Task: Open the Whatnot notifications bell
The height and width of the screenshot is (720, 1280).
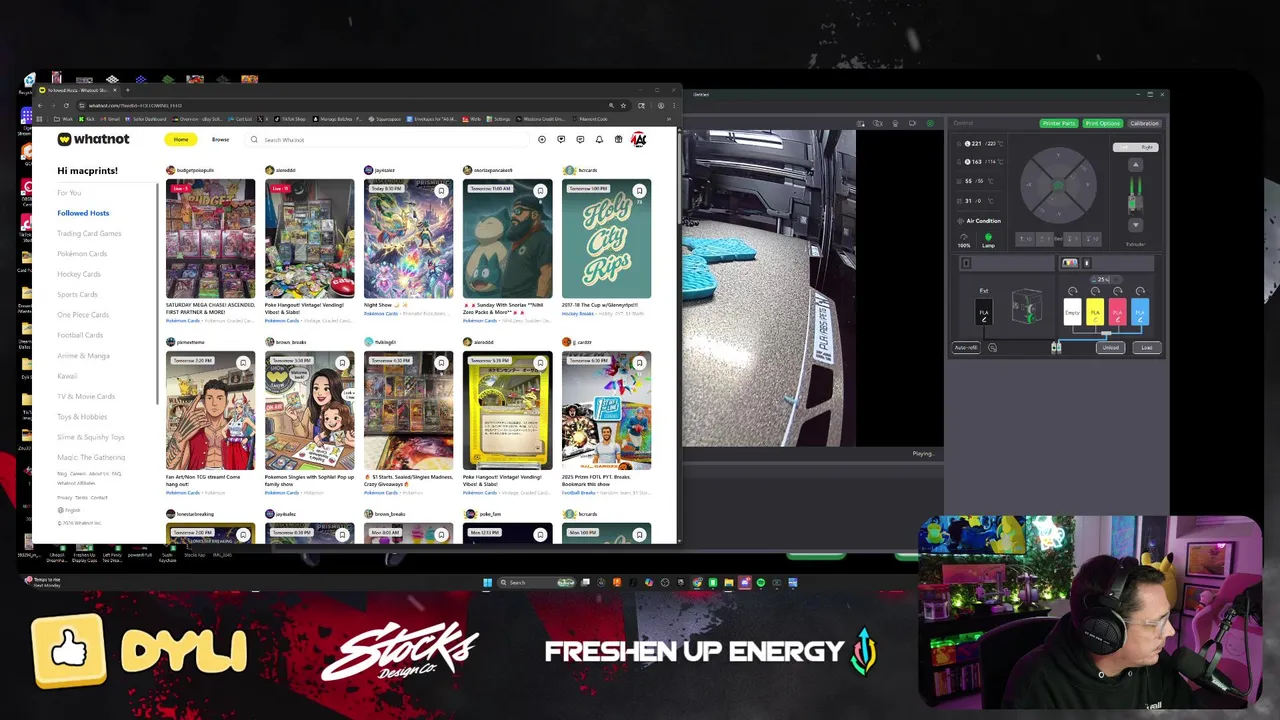Action: tap(599, 140)
